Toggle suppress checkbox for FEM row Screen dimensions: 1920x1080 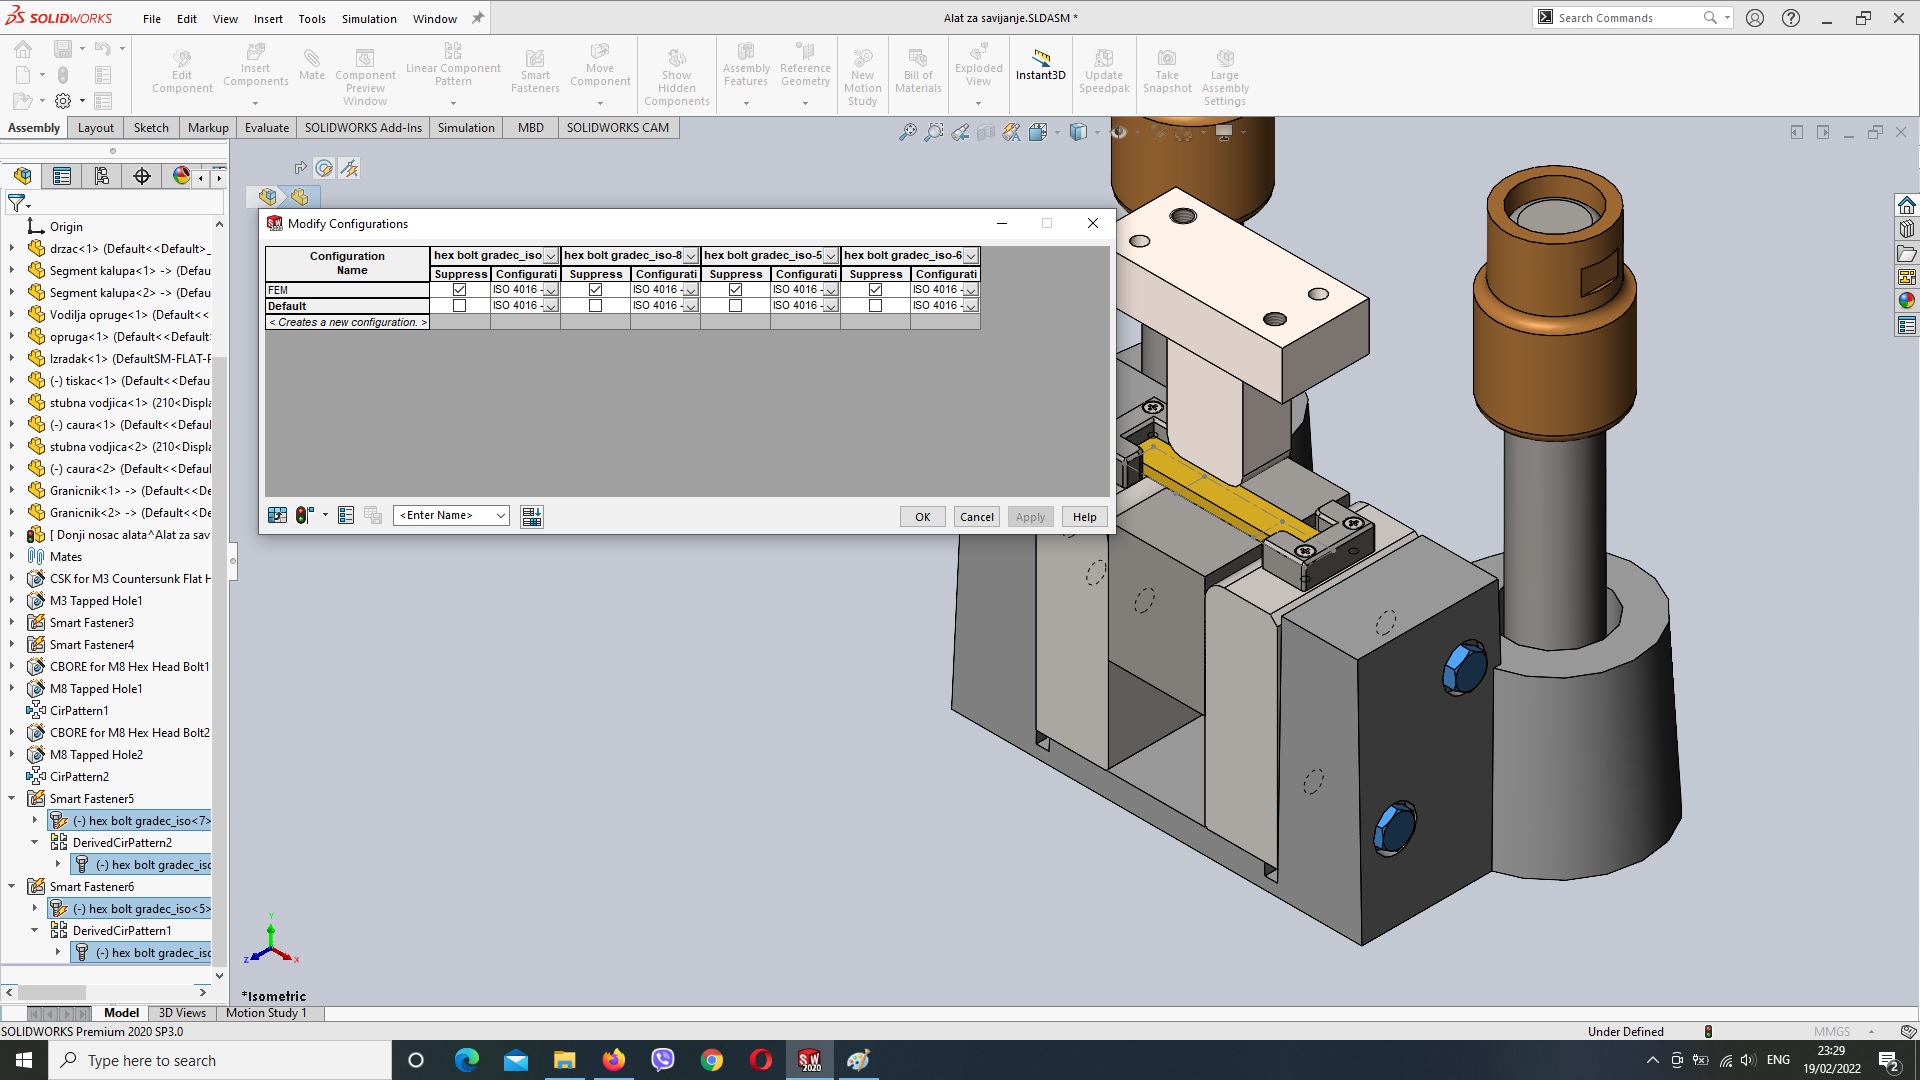[459, 289]
